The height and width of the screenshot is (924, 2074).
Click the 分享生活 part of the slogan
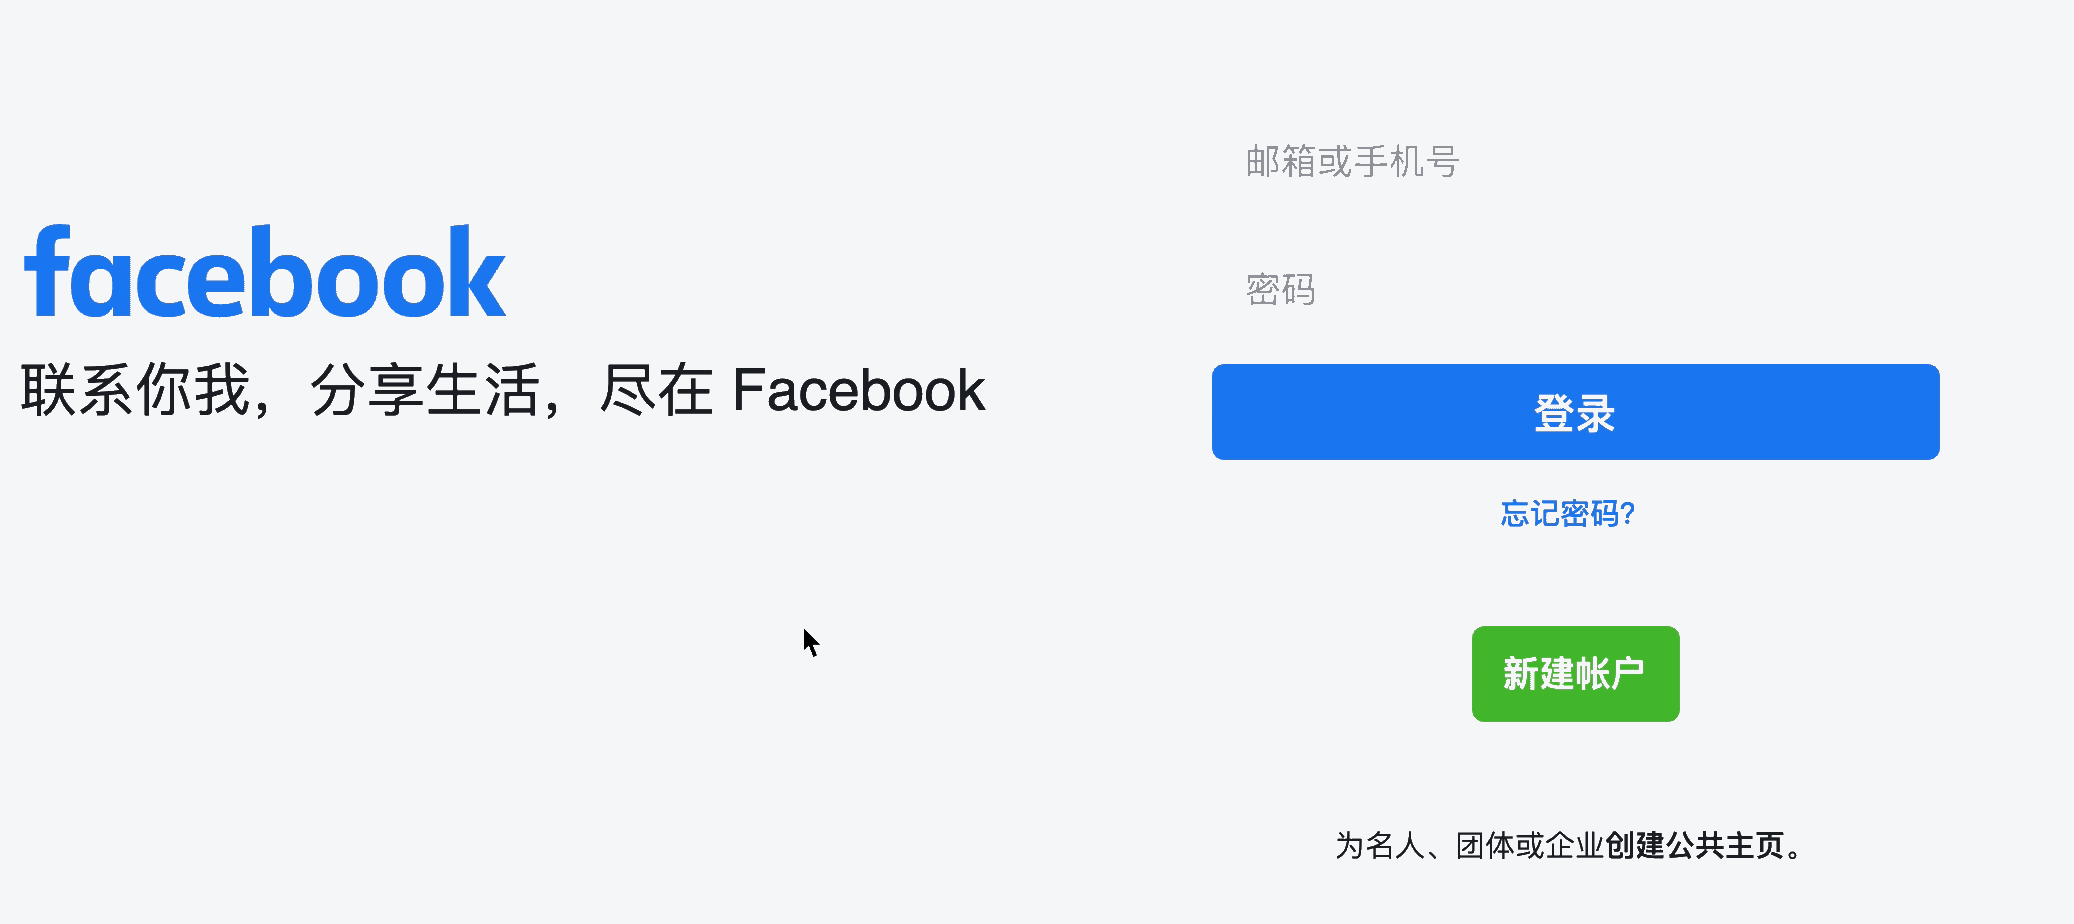tap(425, 390)
